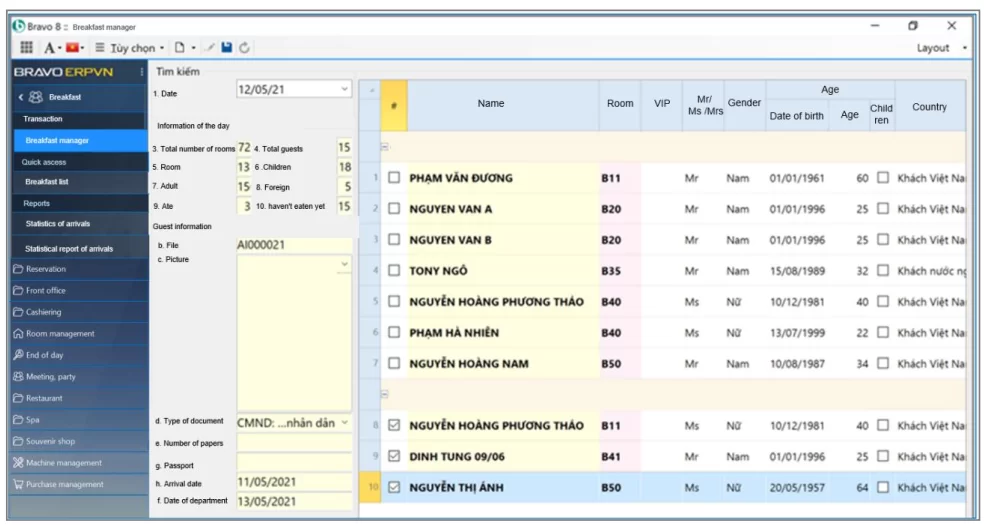Click the font 'A' toolbar icon
Screen dimensions: 984x525
[49, 48]
